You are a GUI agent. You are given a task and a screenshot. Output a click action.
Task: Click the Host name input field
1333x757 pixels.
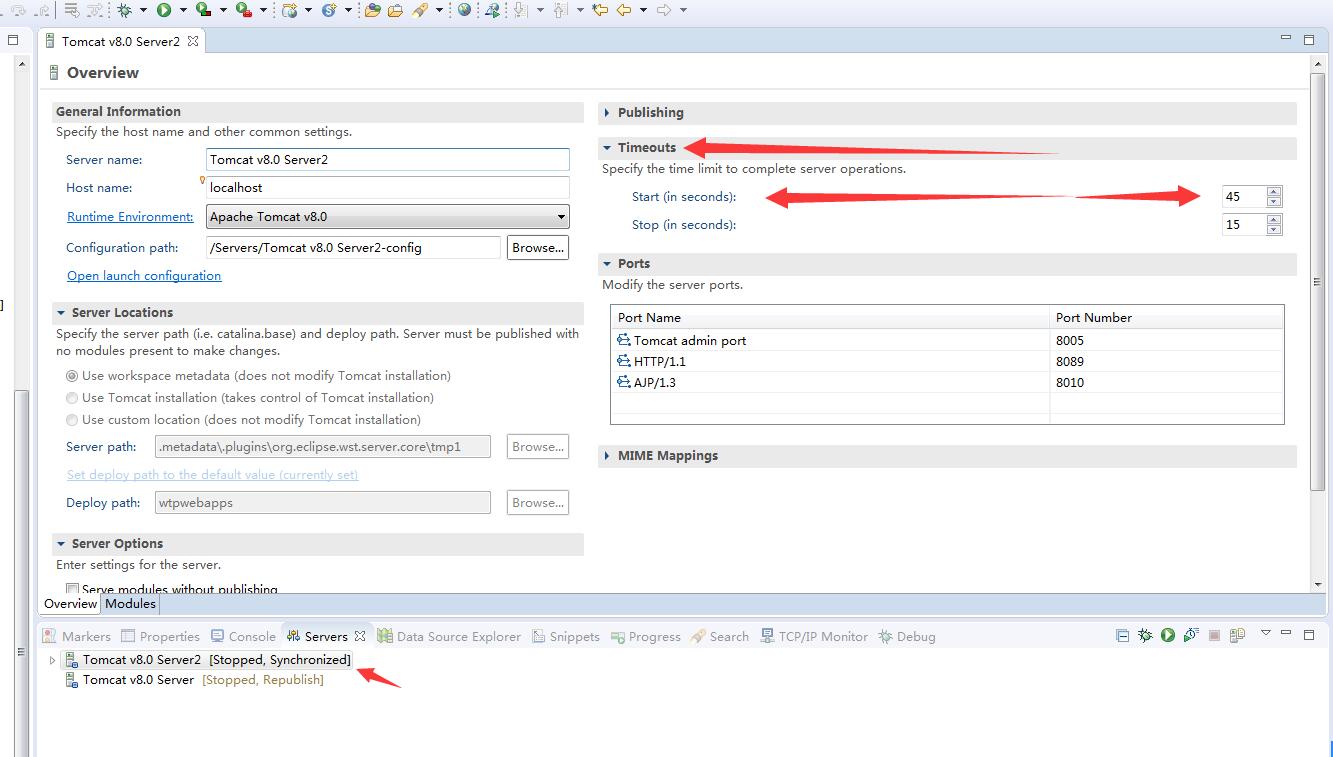[387, 187]
